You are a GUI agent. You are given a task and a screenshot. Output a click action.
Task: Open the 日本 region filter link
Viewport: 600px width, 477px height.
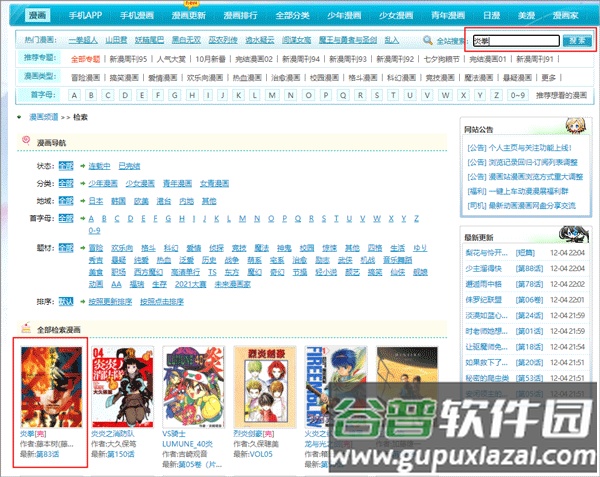coord(96,200)
